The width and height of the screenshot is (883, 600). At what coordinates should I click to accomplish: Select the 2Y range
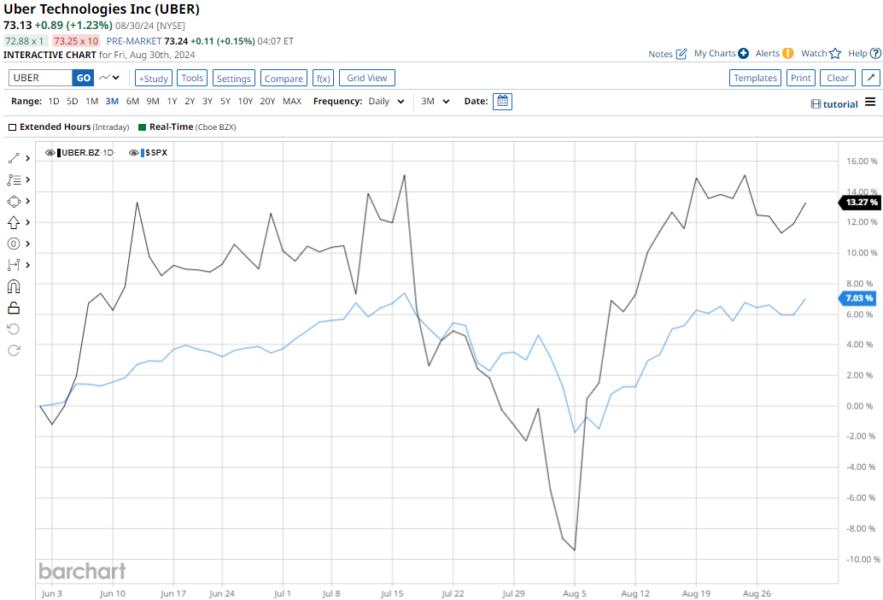tap(190, 101)
